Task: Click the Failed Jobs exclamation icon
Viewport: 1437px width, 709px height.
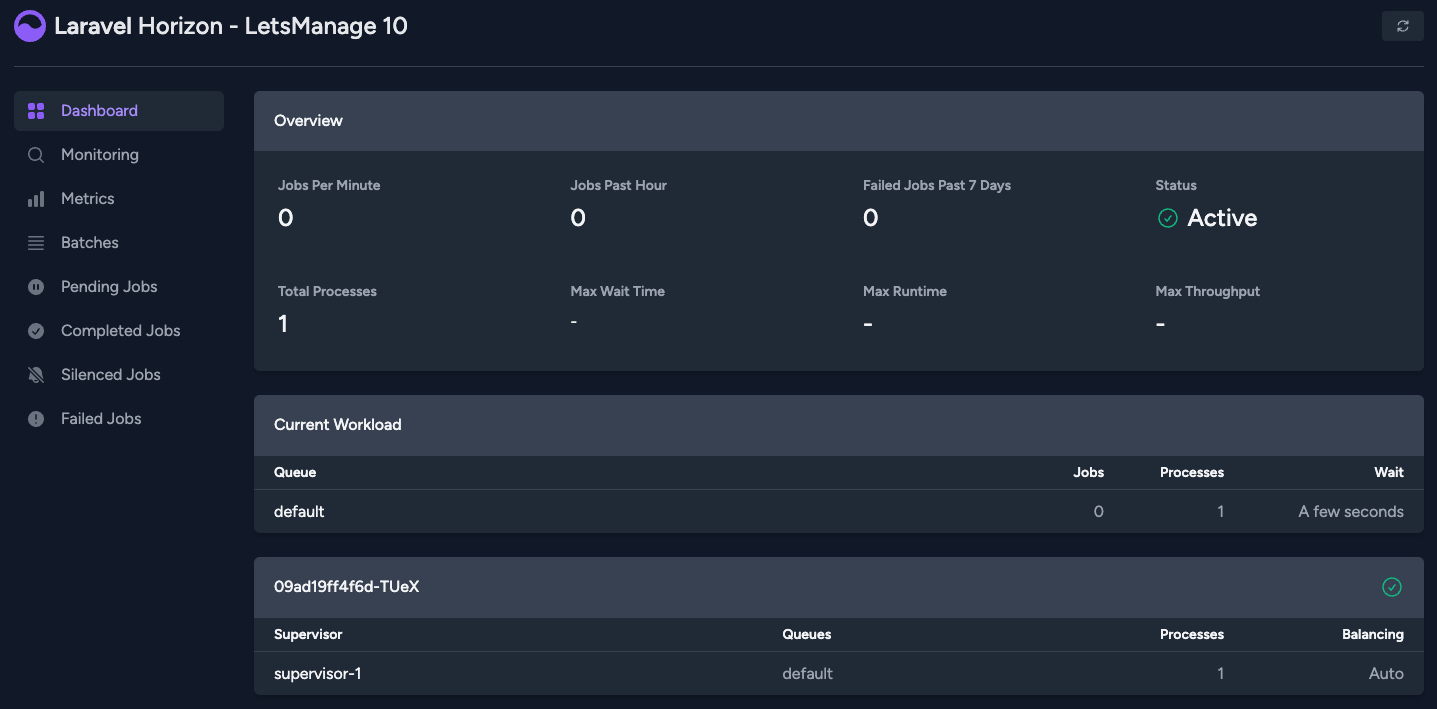Action: [36, 419]
